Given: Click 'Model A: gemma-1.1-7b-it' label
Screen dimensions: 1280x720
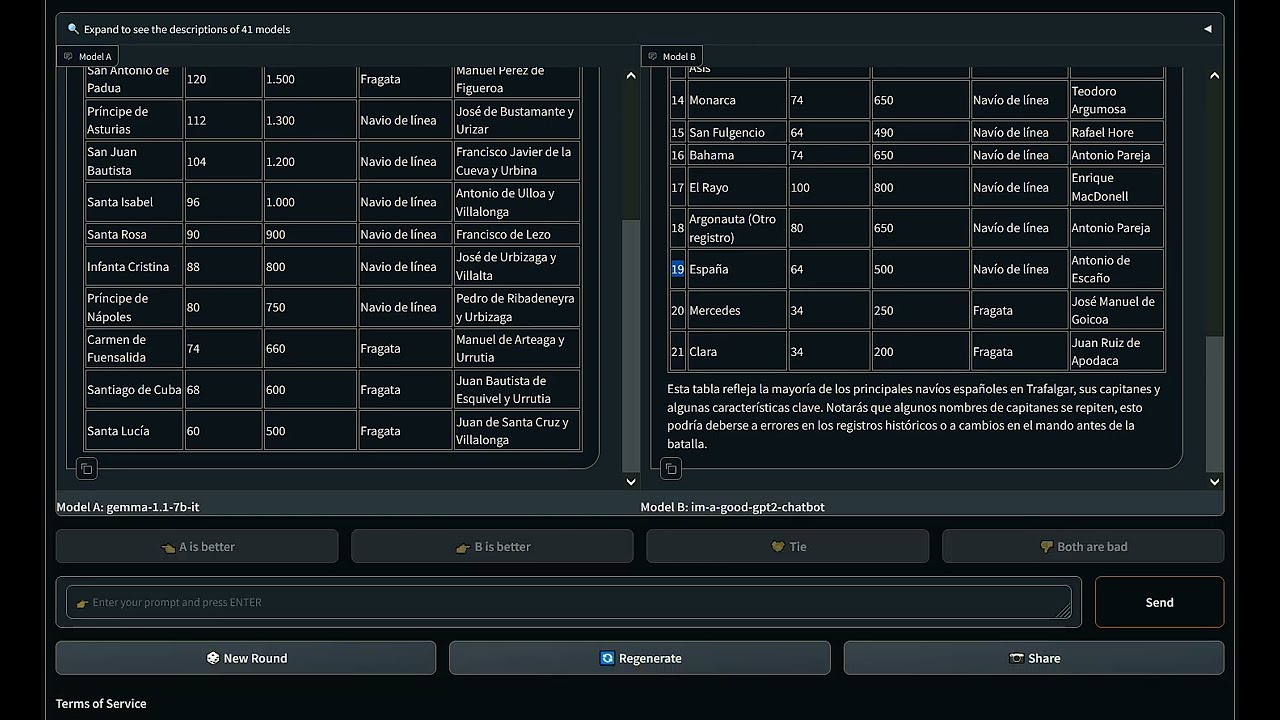Looking at the screenshot, I should pos(128,507).
